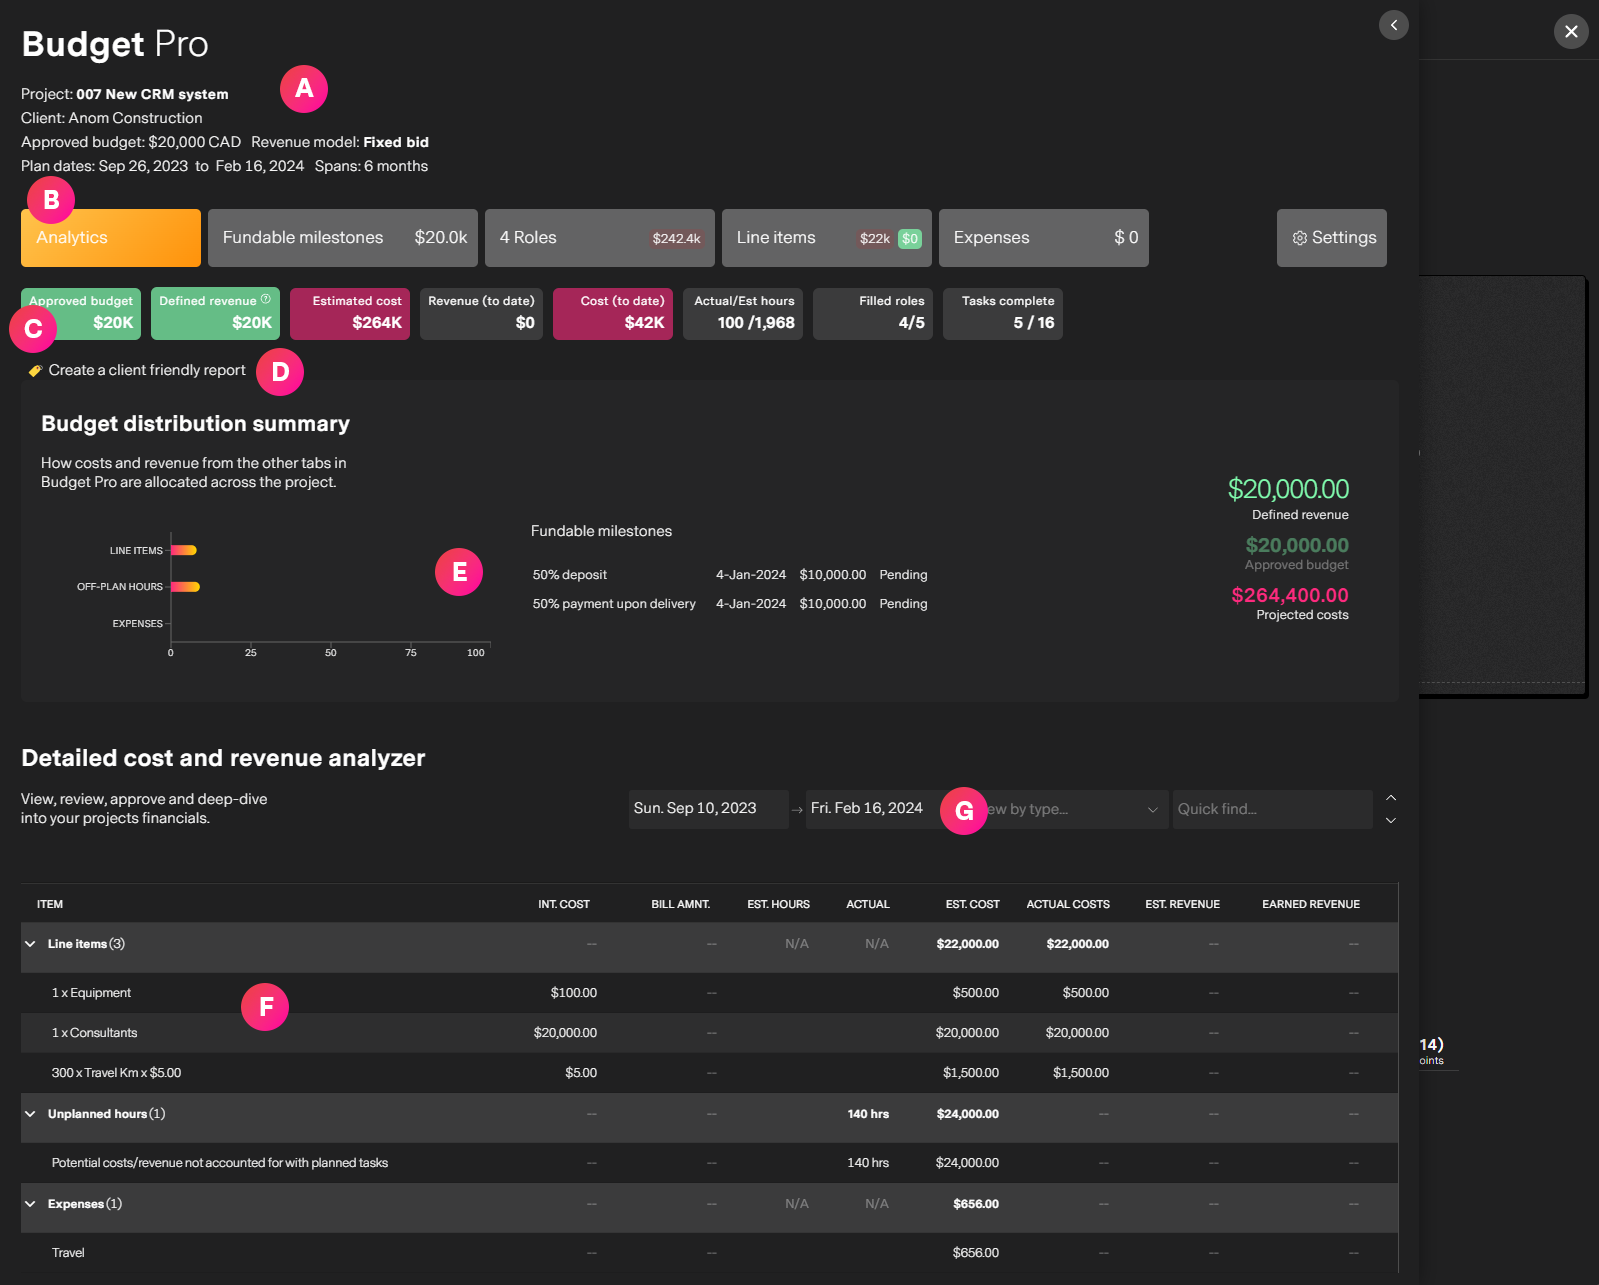
Task: Click the tag icon beside client friendly report
Action: pyautogui.click(x=35, y=371)
